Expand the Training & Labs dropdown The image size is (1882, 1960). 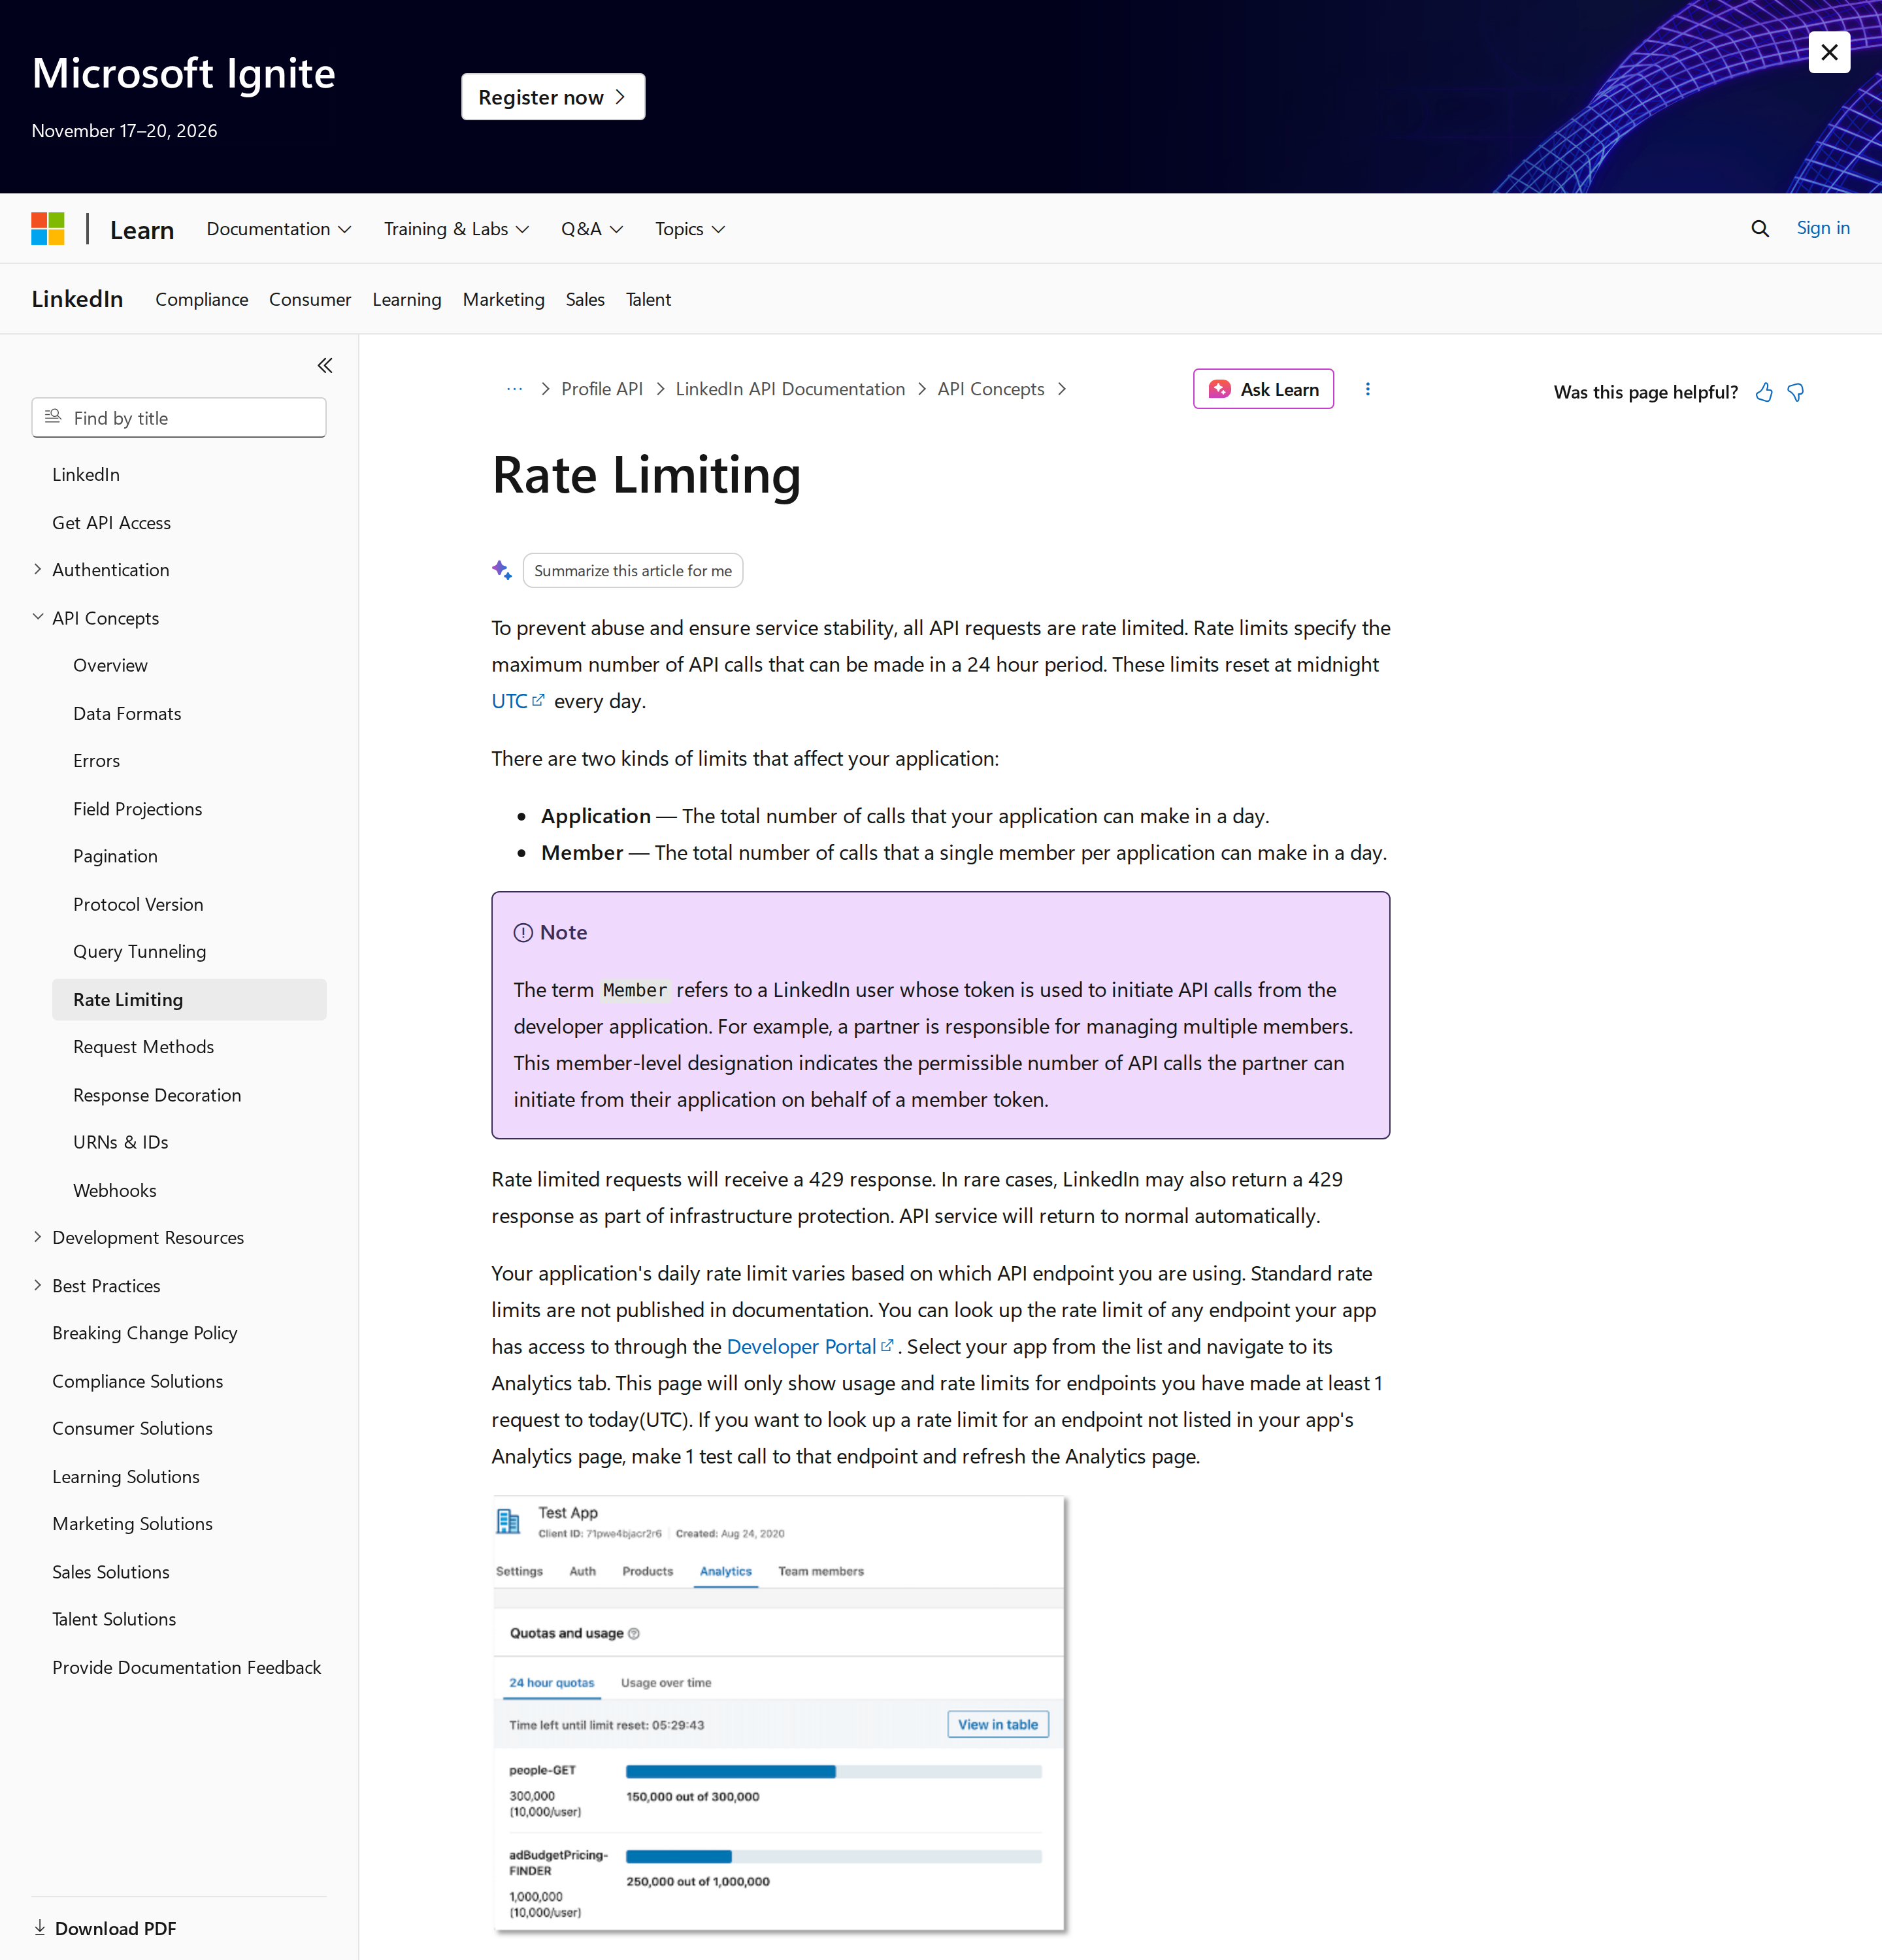[x=456, y=229]
